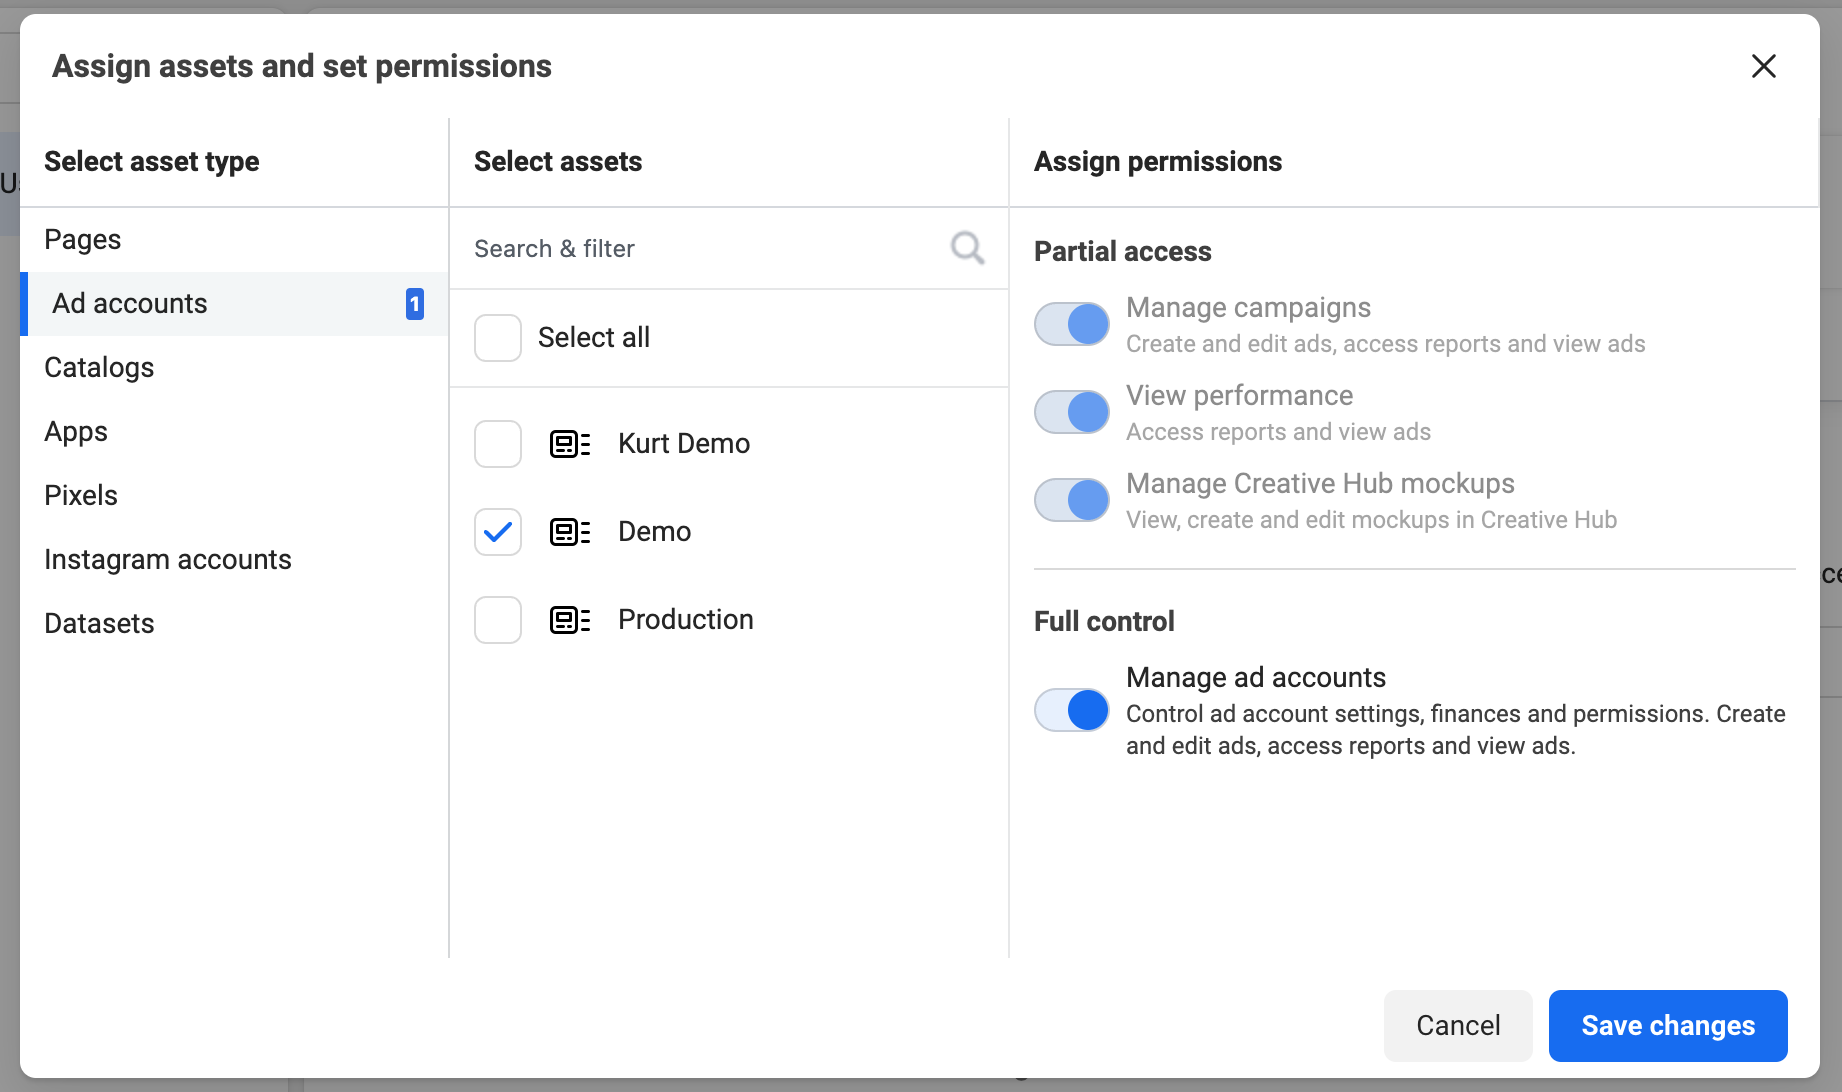Open the Pages asset type
Screen dimensions: 1842x1092
pyautogui.click(x=83, y=240)
